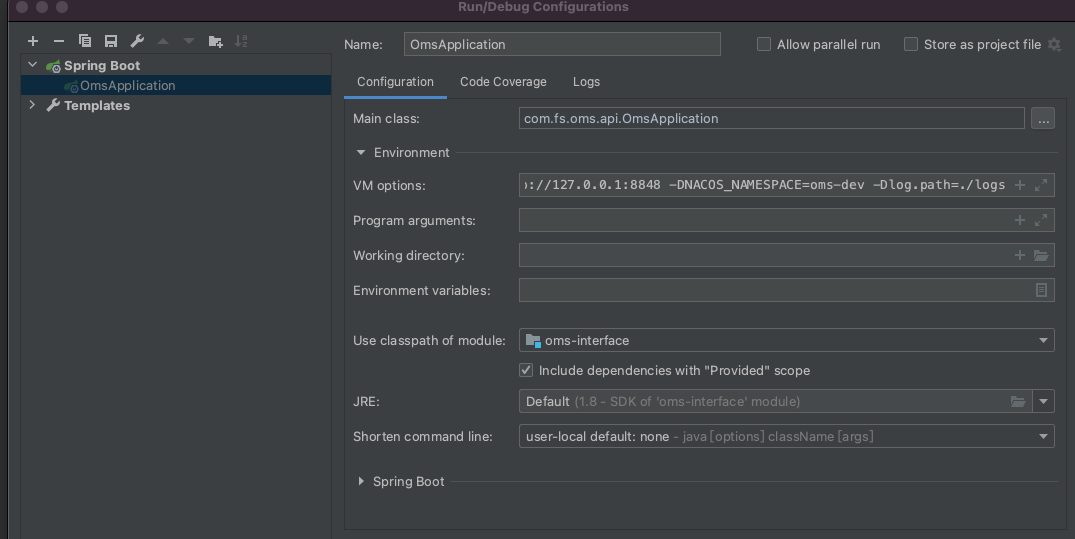This screenshot has width=1075, height=539.
Task: Click the Save Configuration icon
Action: 111,41
